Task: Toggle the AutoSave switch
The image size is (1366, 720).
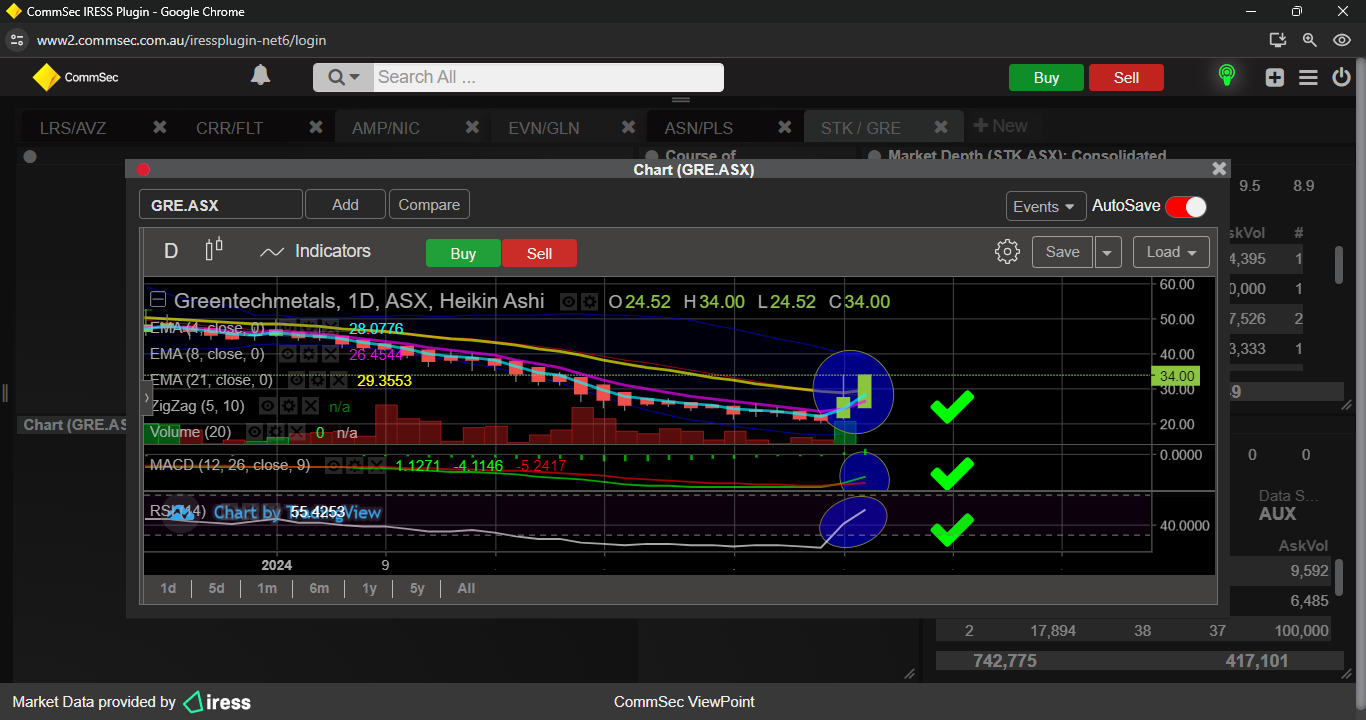Action: point(1185,206)
